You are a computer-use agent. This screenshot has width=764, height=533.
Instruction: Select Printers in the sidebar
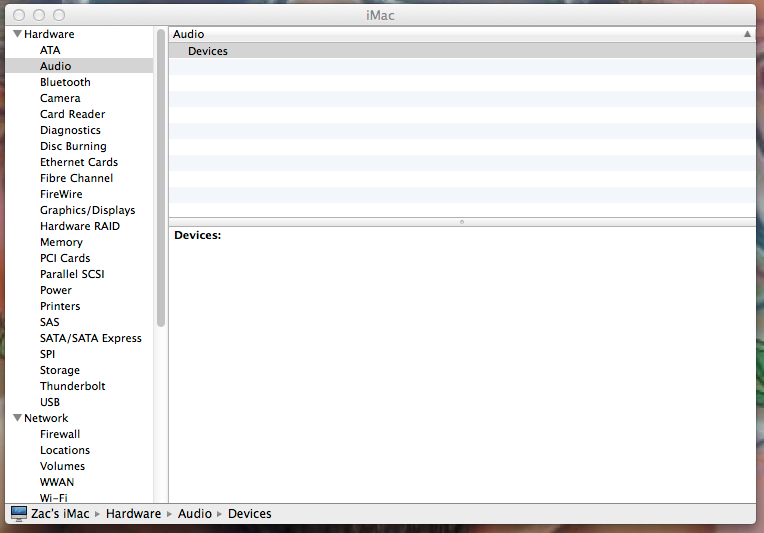(60, 306)
